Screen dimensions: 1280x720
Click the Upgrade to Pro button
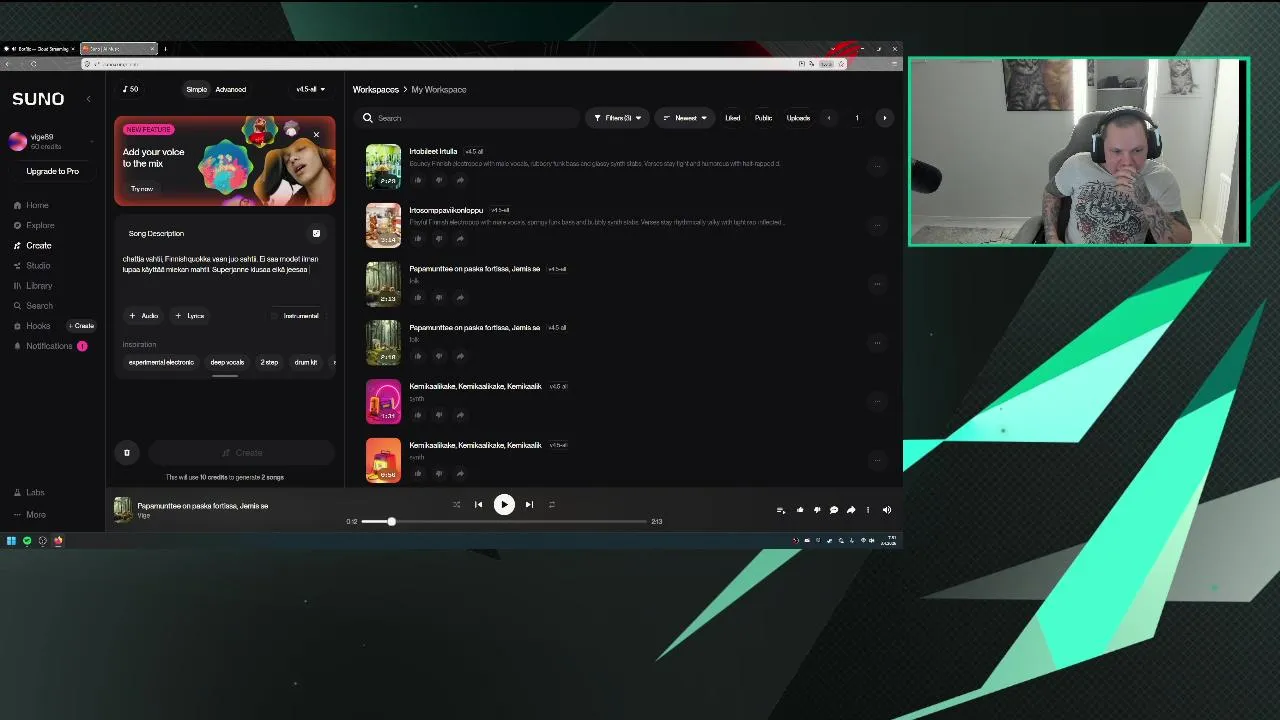pos(52,171)
